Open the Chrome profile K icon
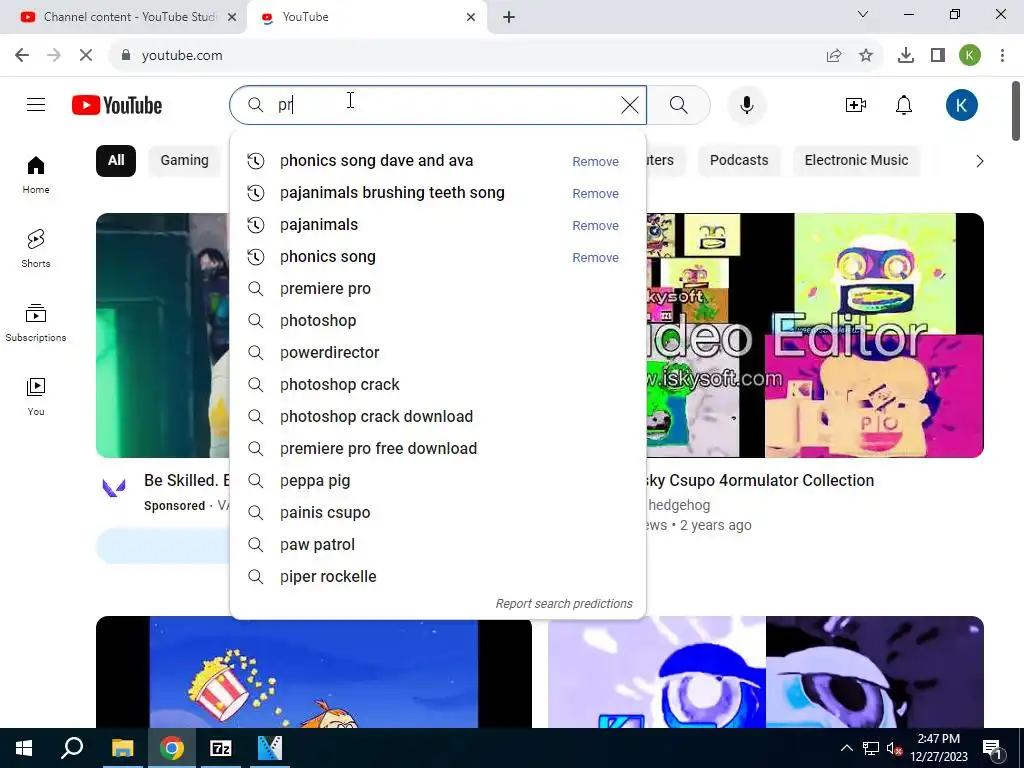Viewport: 1024px width, 768px height. (970, 56)
